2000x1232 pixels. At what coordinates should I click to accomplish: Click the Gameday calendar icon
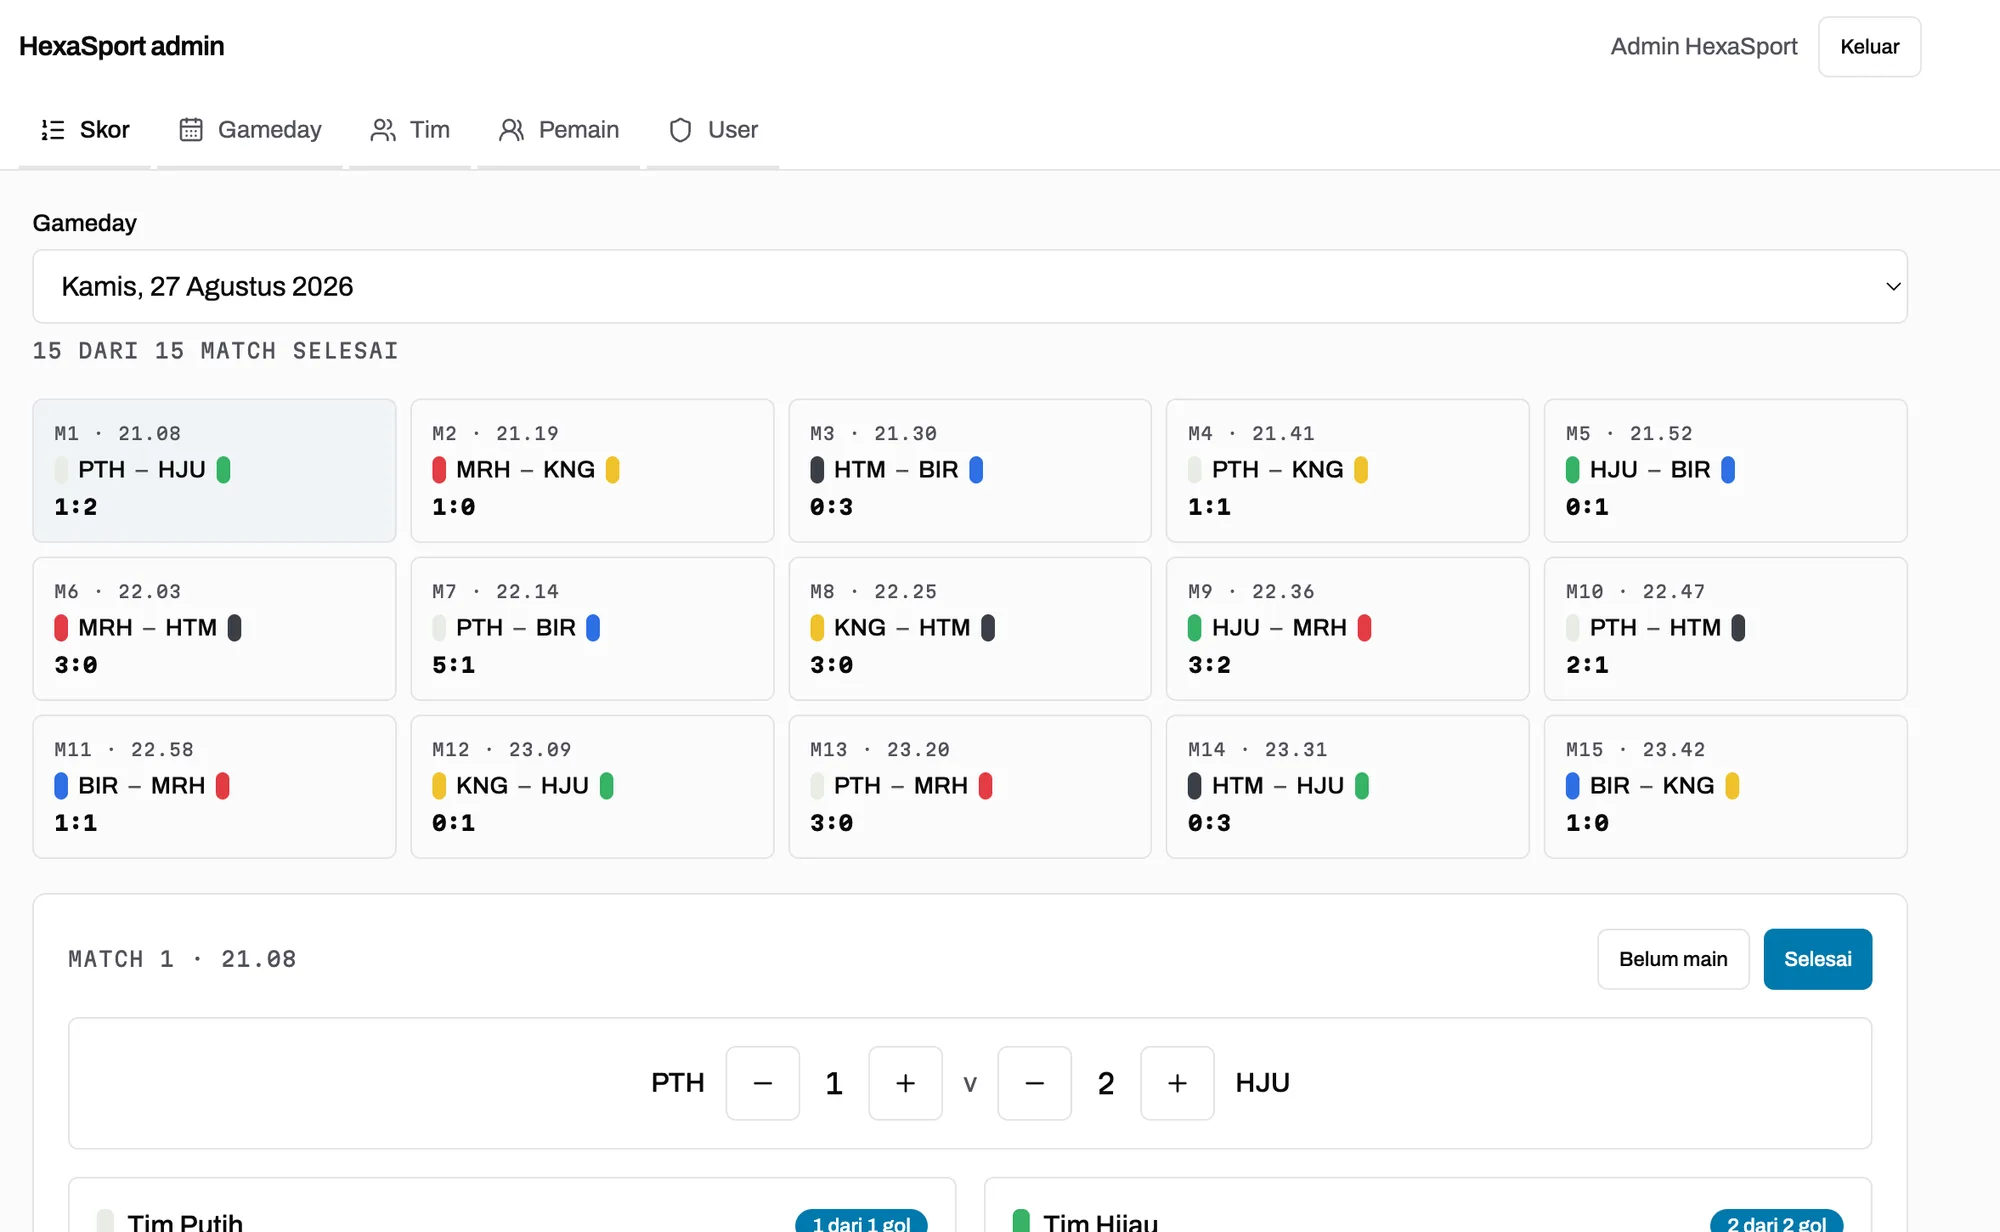(x=191, y=130)
